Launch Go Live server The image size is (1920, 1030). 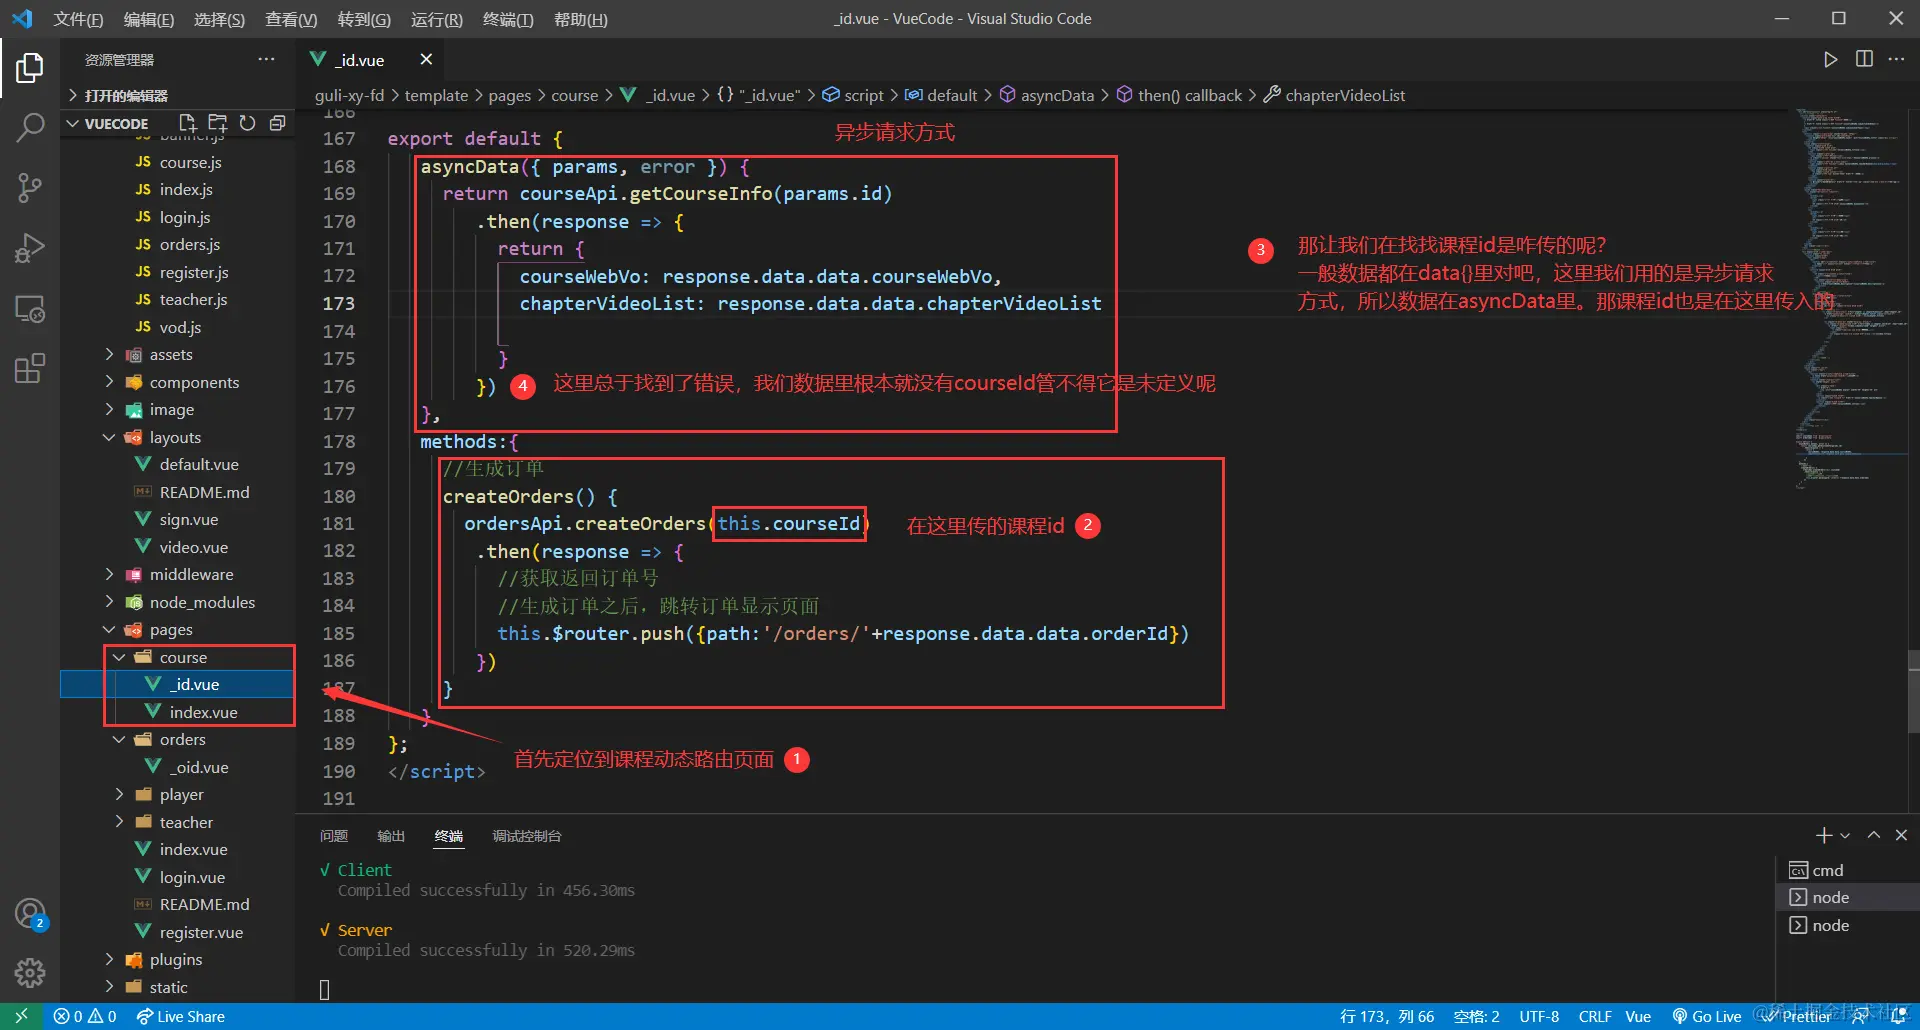[x=1707, y=1016]
